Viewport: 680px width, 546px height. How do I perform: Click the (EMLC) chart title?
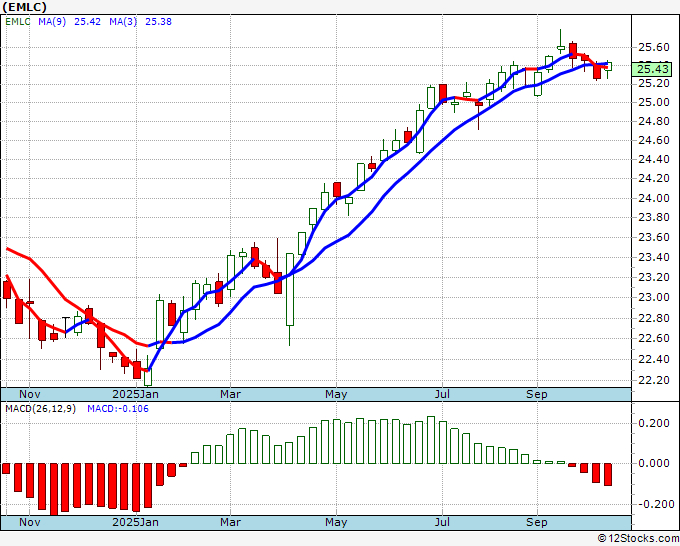point(24,7)
